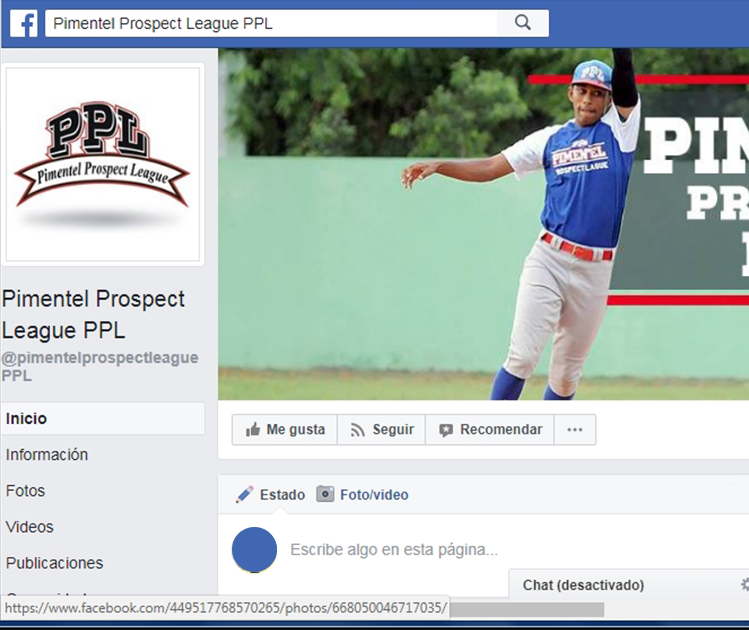
Task: Open Publicaciones in the sidebar
Action: point(54,563)
